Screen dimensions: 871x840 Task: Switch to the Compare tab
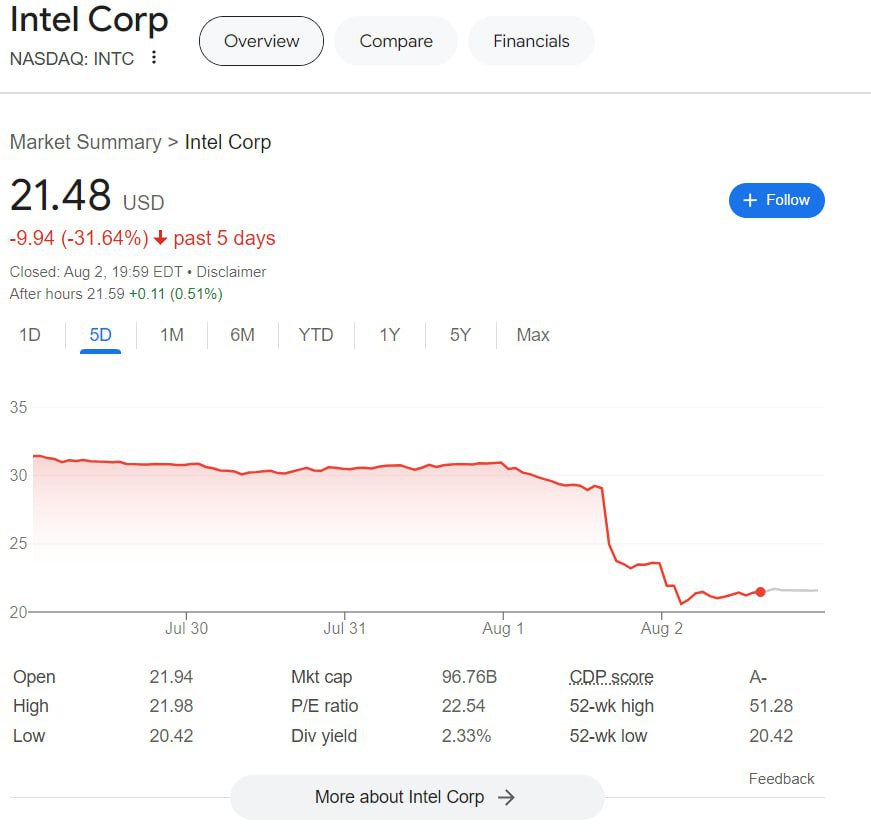click(x=396, y=41)
